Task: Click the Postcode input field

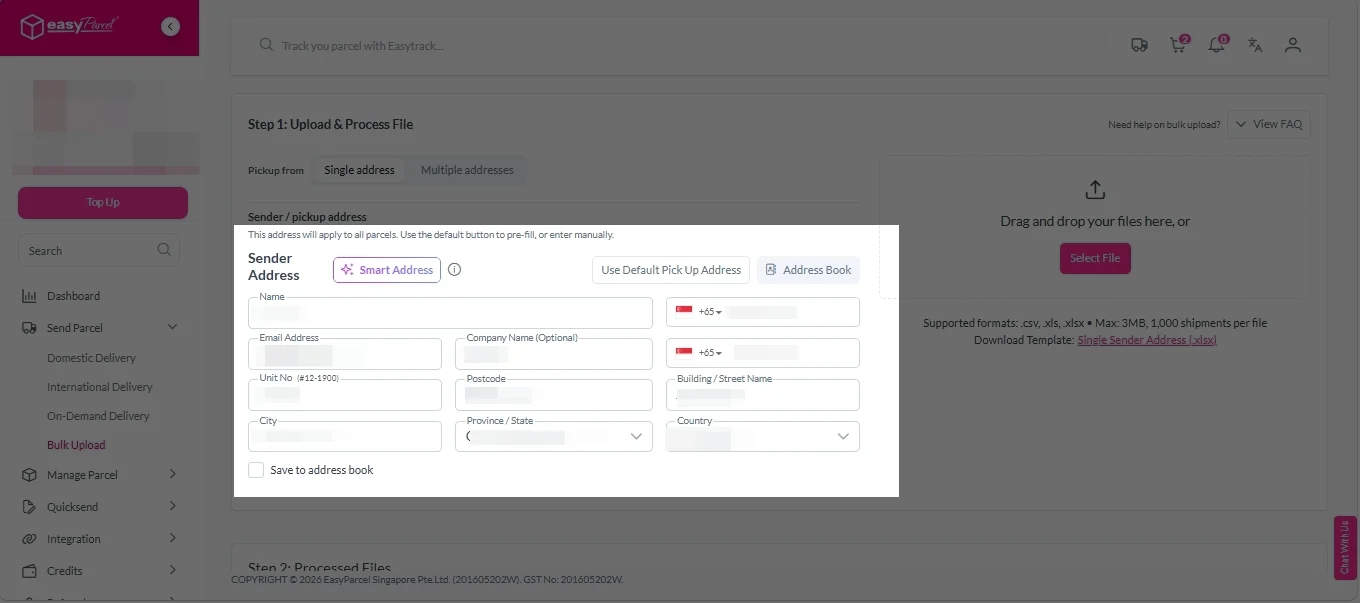Action: [553, 395]
